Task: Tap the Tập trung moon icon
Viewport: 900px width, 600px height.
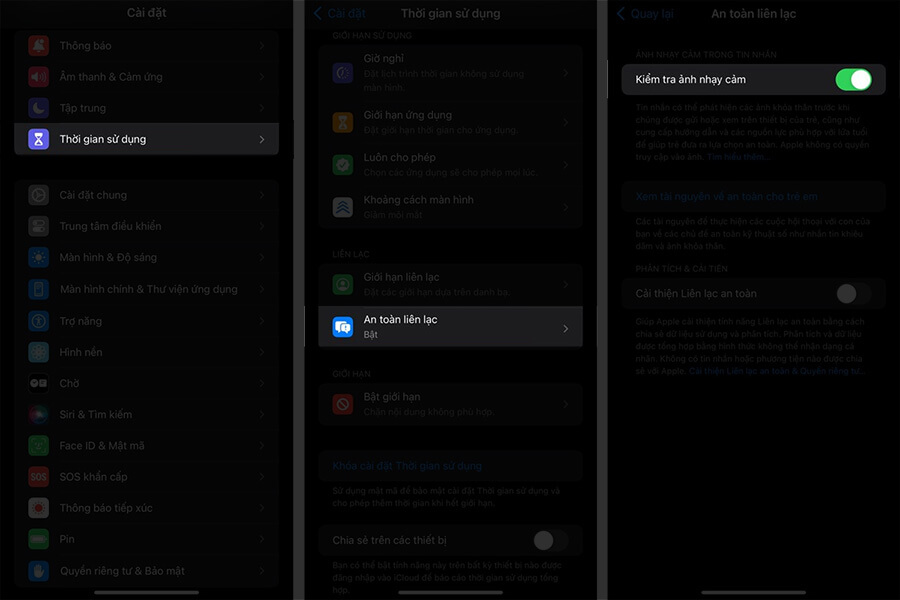Action: tap(38, 108)
